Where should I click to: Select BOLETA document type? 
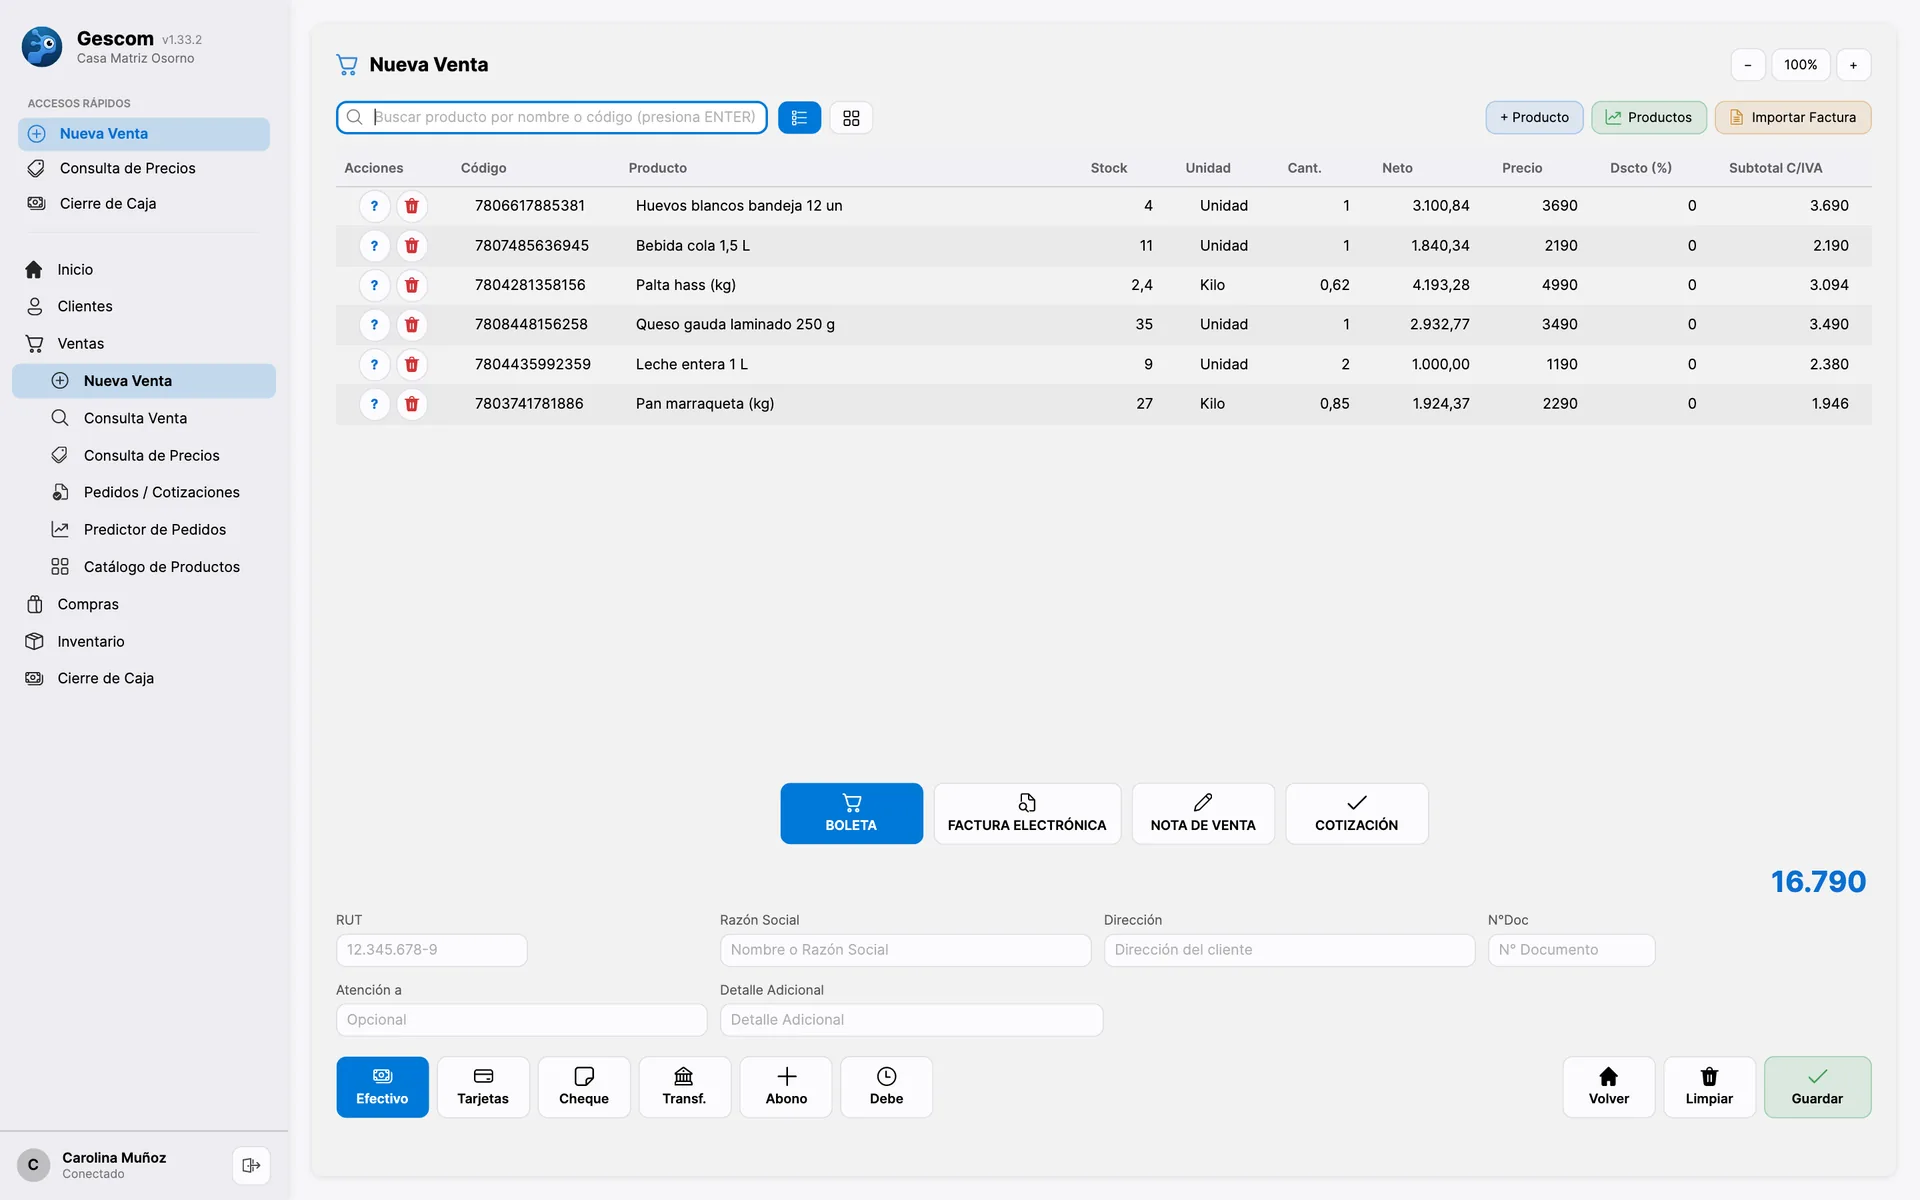coord(851,813)
